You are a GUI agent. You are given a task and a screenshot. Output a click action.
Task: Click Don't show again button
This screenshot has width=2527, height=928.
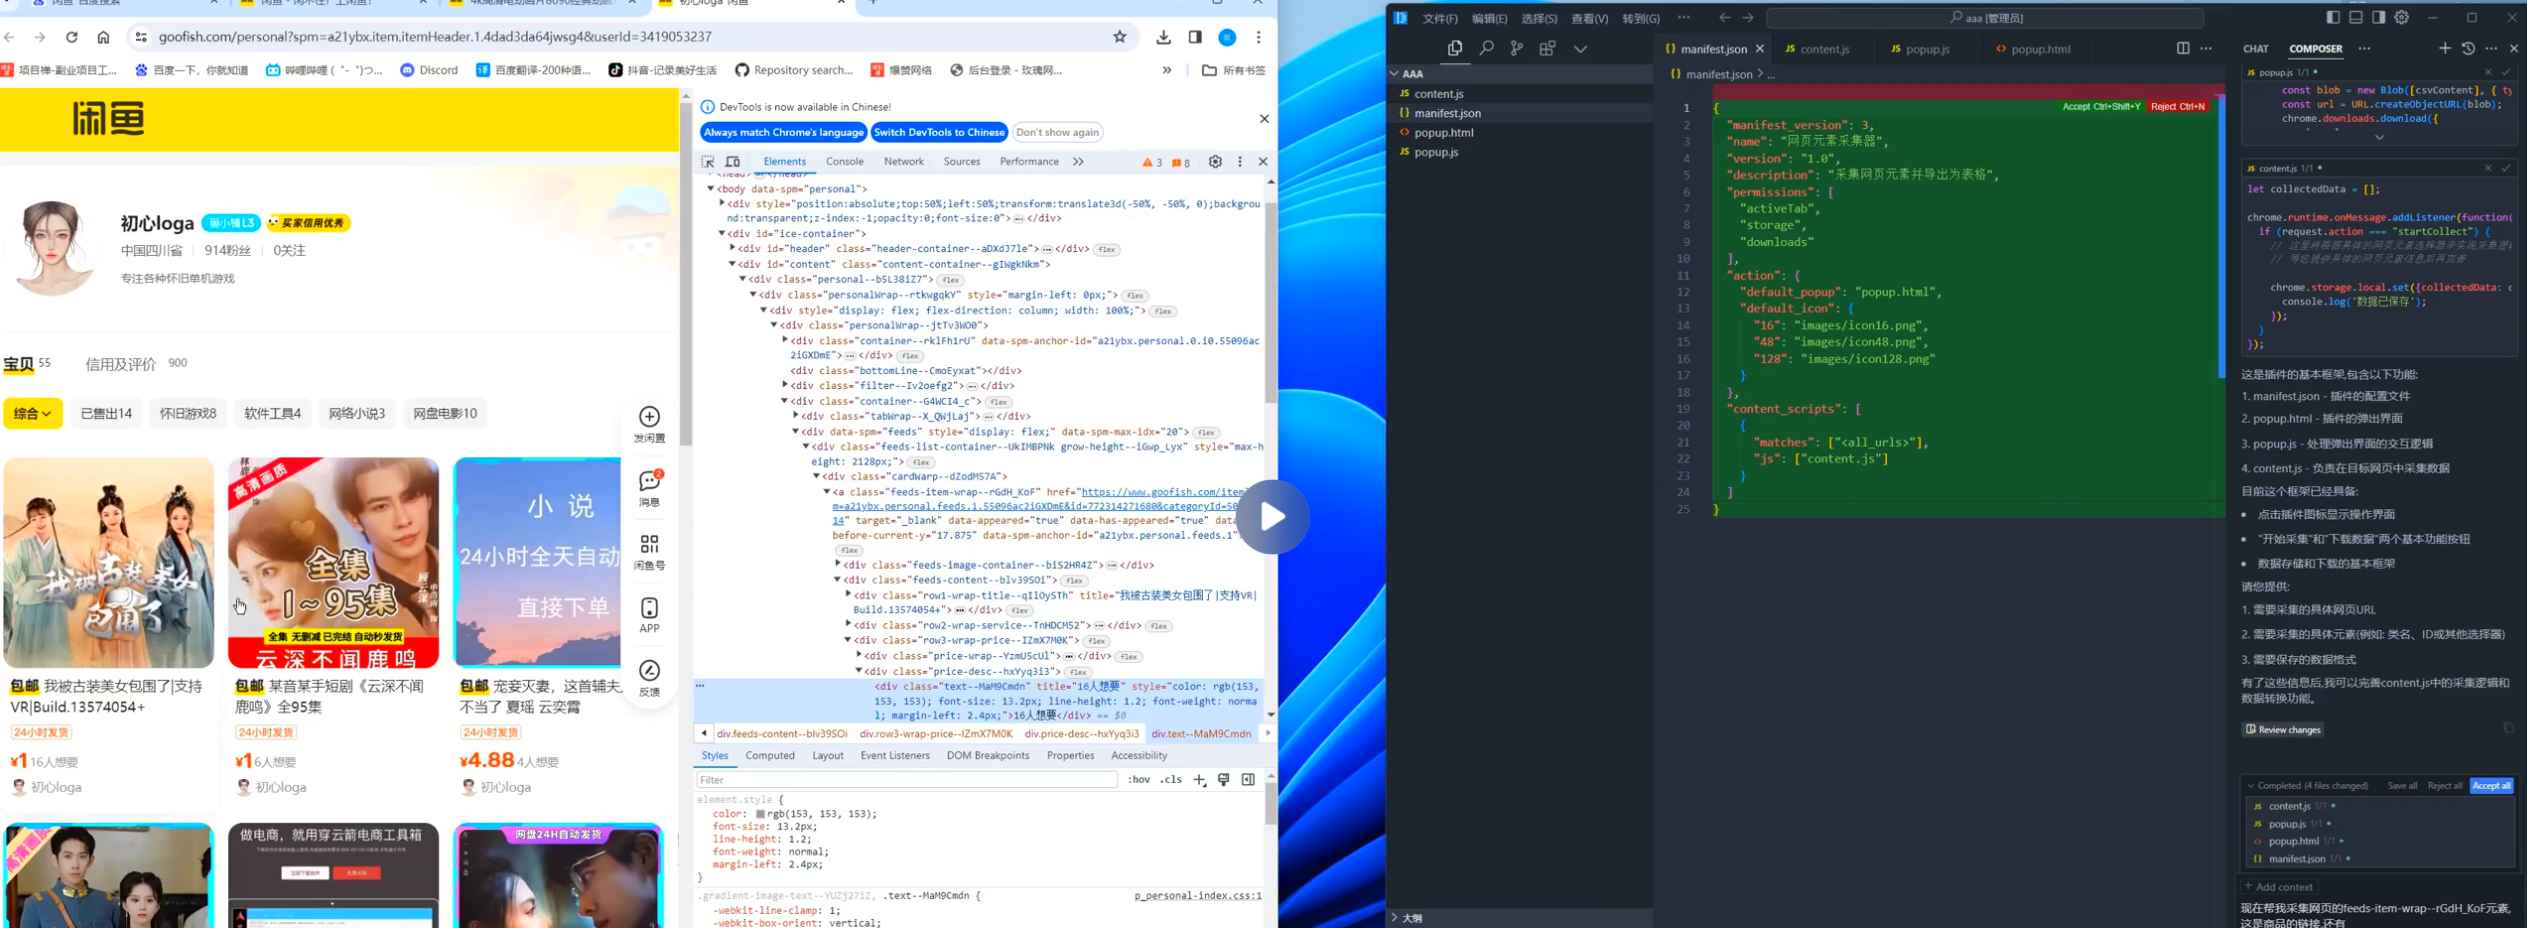[1057, 132]
